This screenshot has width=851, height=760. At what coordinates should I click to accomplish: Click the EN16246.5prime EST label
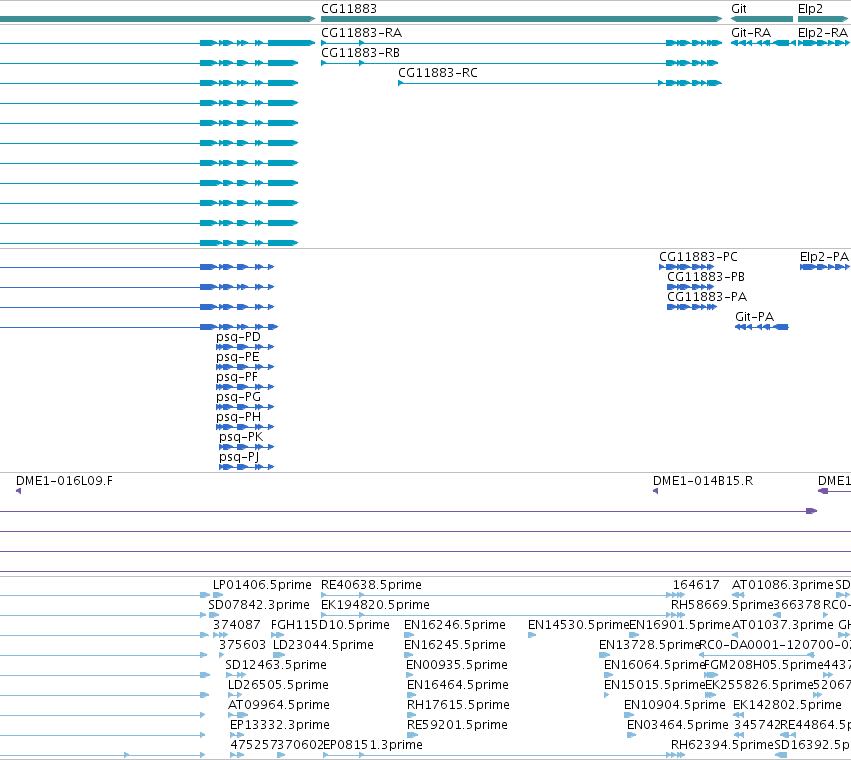455,625
